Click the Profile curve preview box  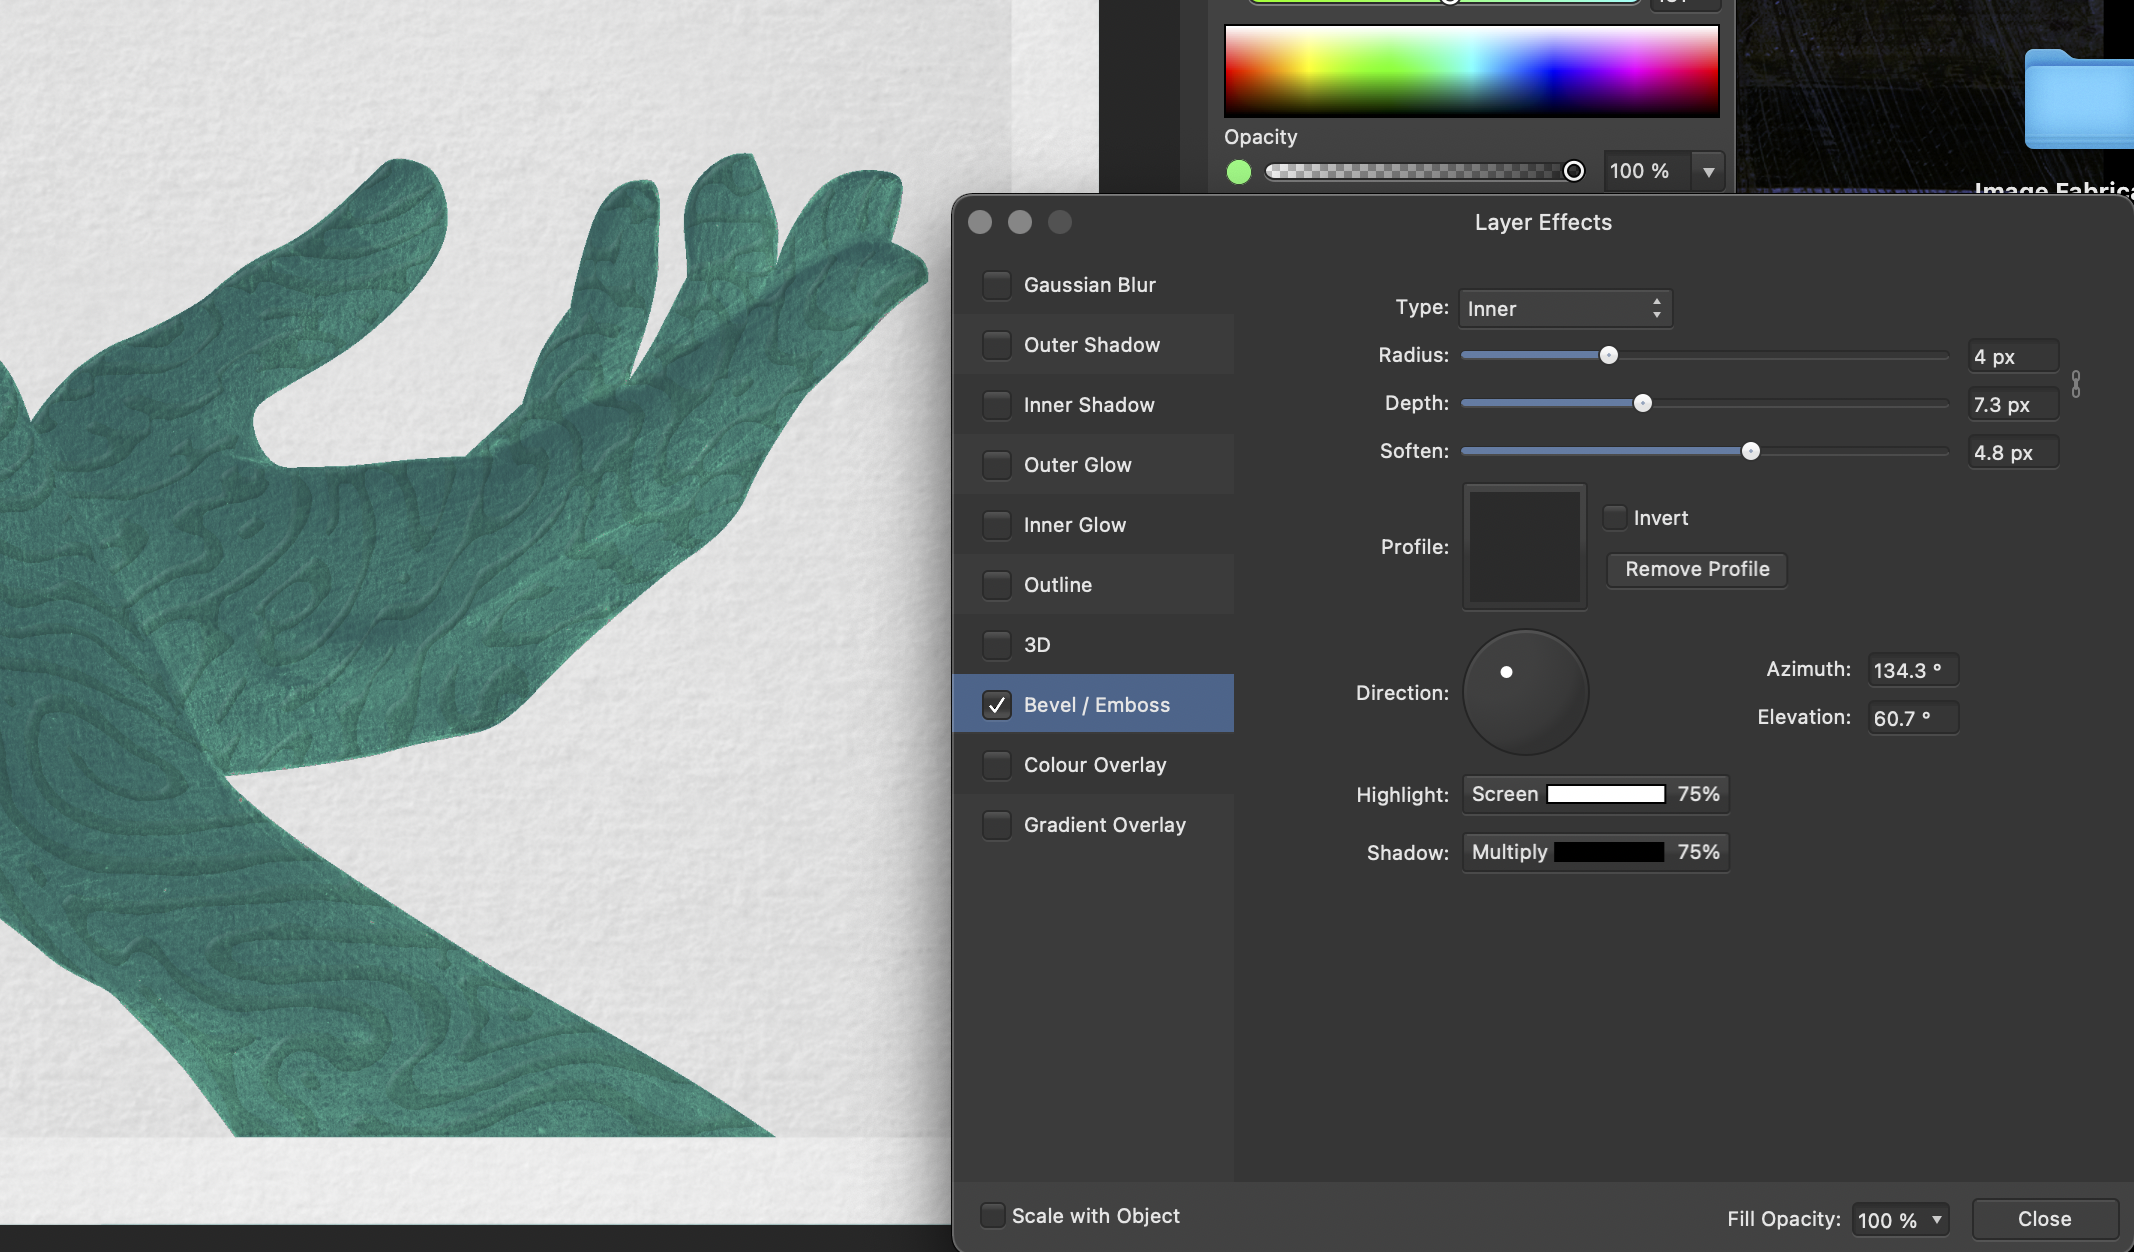1524,547
